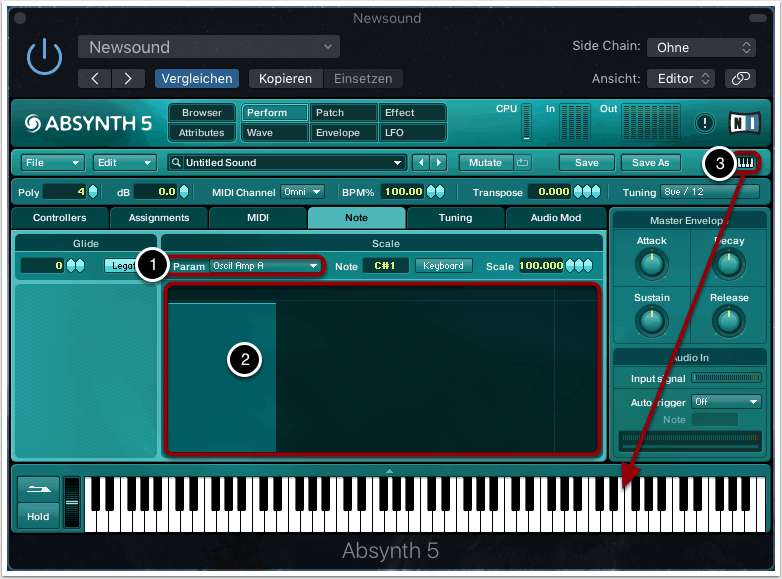Click the link chain icon
Image resolution: width=782 pixels, height=579 pixels.
pos(740,78)
